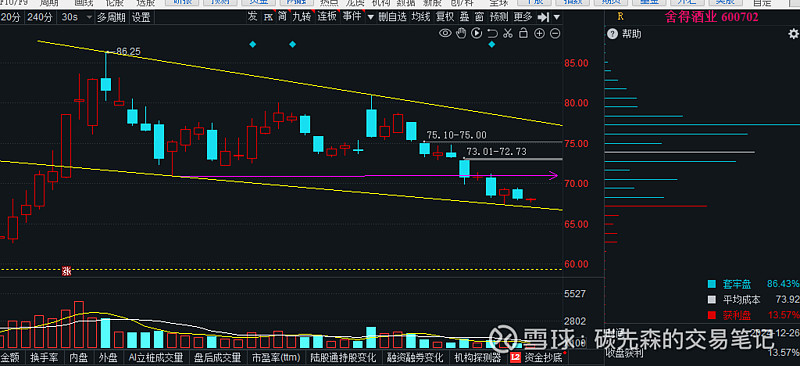Toggle the 叠 overlay option

click(x=464, y=17)
